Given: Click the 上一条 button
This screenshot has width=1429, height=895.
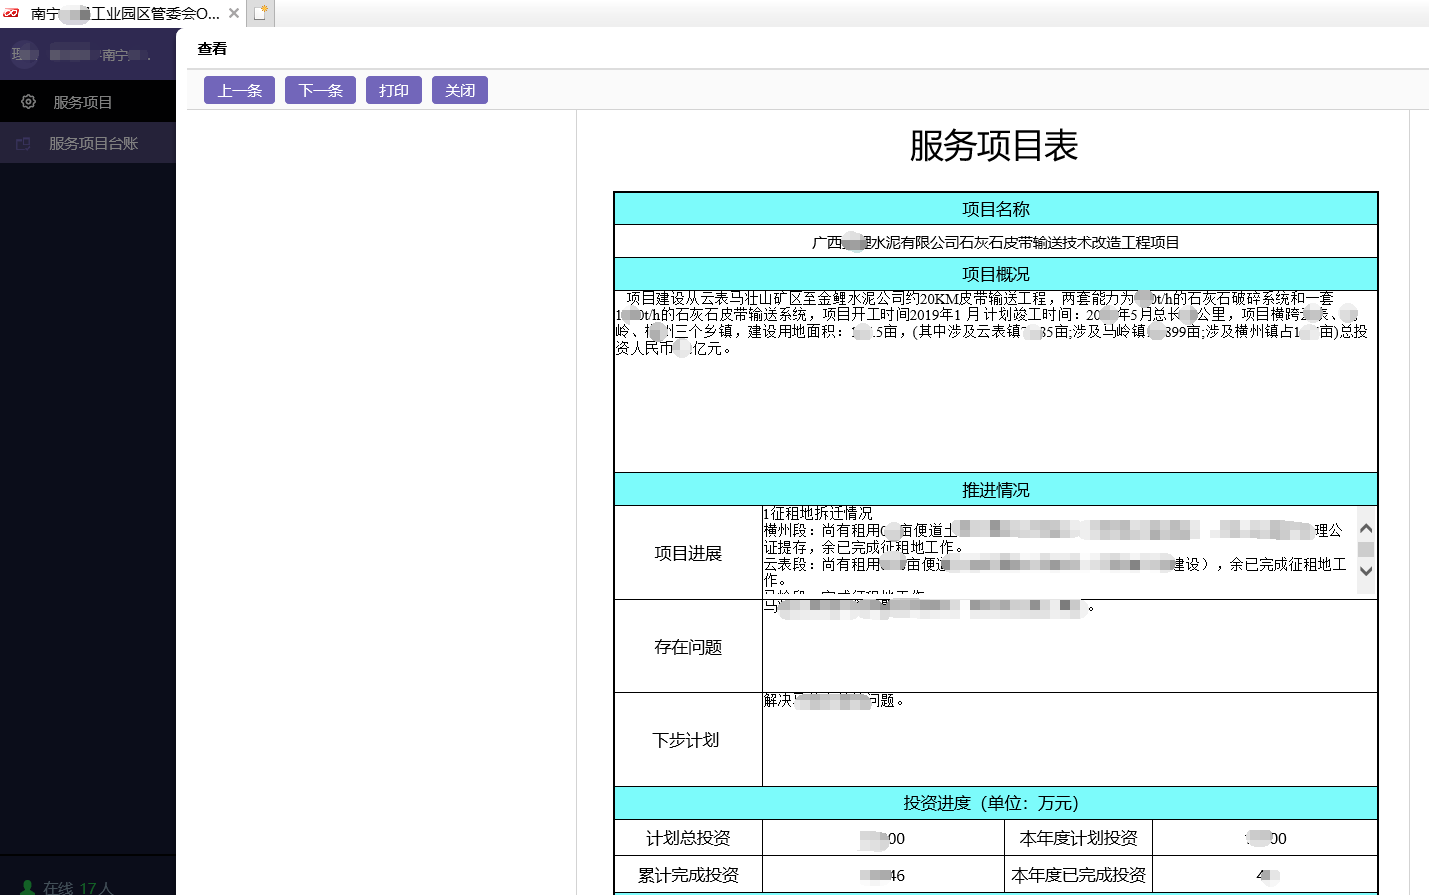Looking at the screenshot, I should pyautogui.click(x=238, y=89).
